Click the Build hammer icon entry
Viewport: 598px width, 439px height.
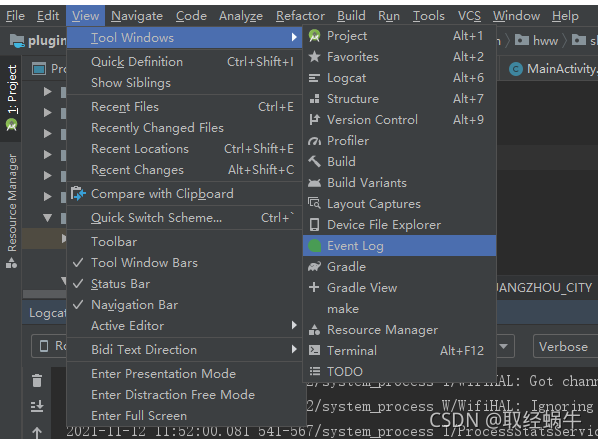(314, 162)
